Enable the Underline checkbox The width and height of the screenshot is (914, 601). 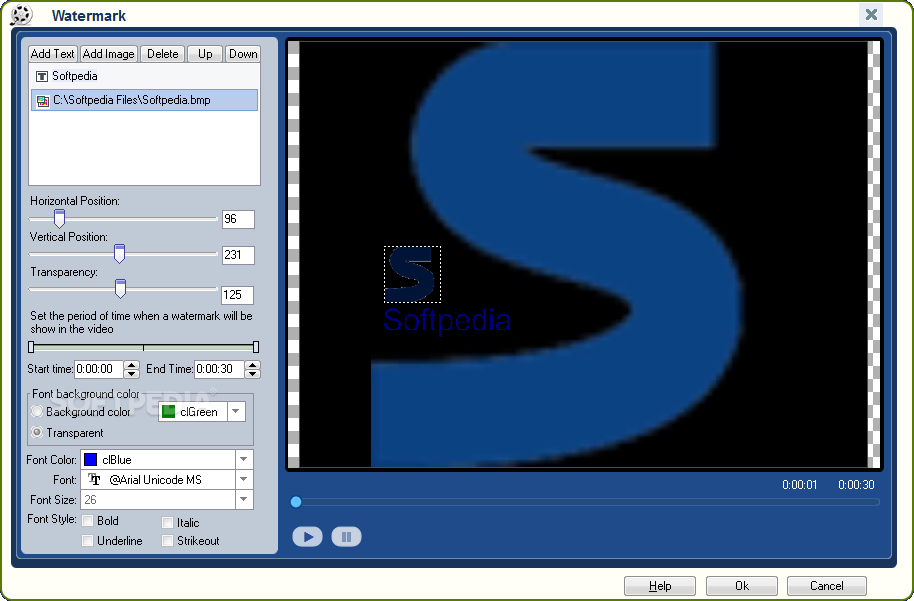pos(87,540)
